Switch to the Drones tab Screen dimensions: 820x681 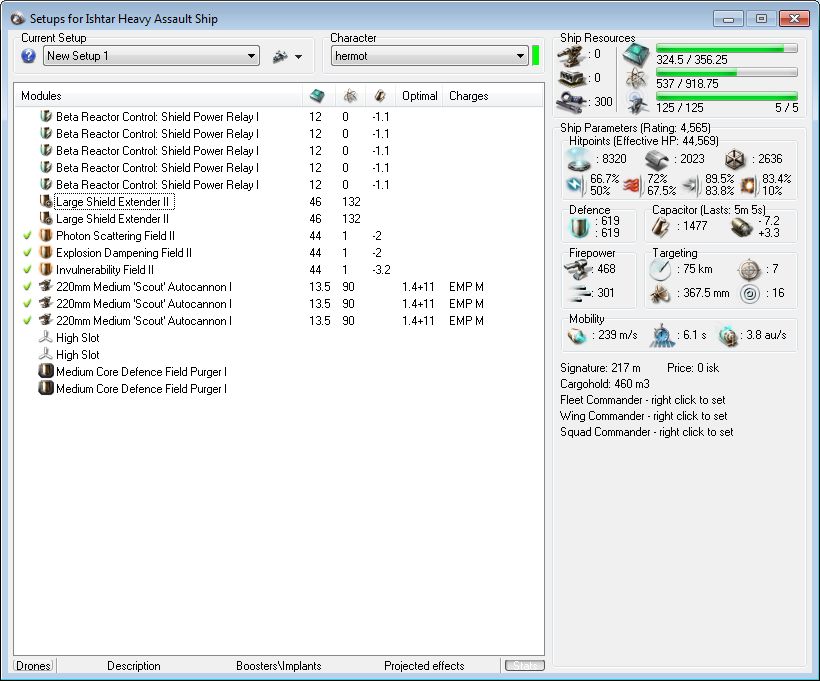coord(33,666)
